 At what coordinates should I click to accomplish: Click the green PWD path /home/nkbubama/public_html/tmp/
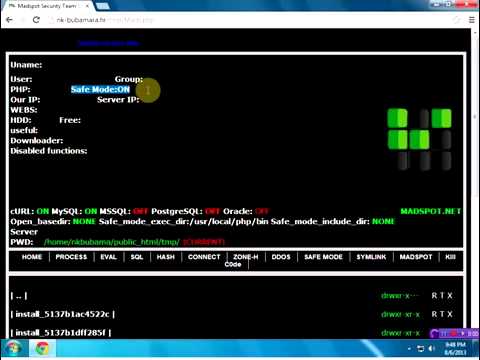pos(112,242)
